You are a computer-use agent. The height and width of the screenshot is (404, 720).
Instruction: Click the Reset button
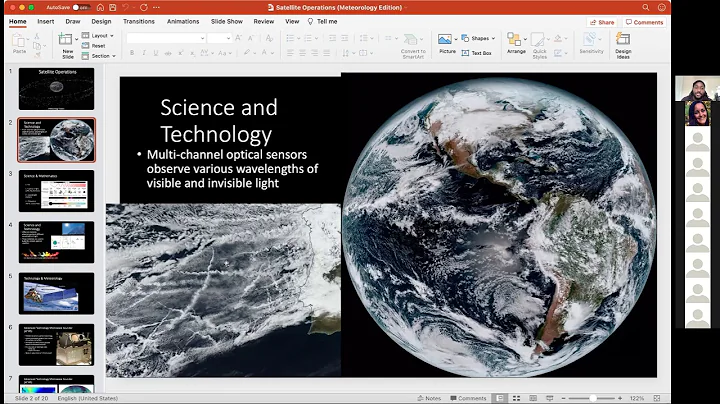click(94, 46)
